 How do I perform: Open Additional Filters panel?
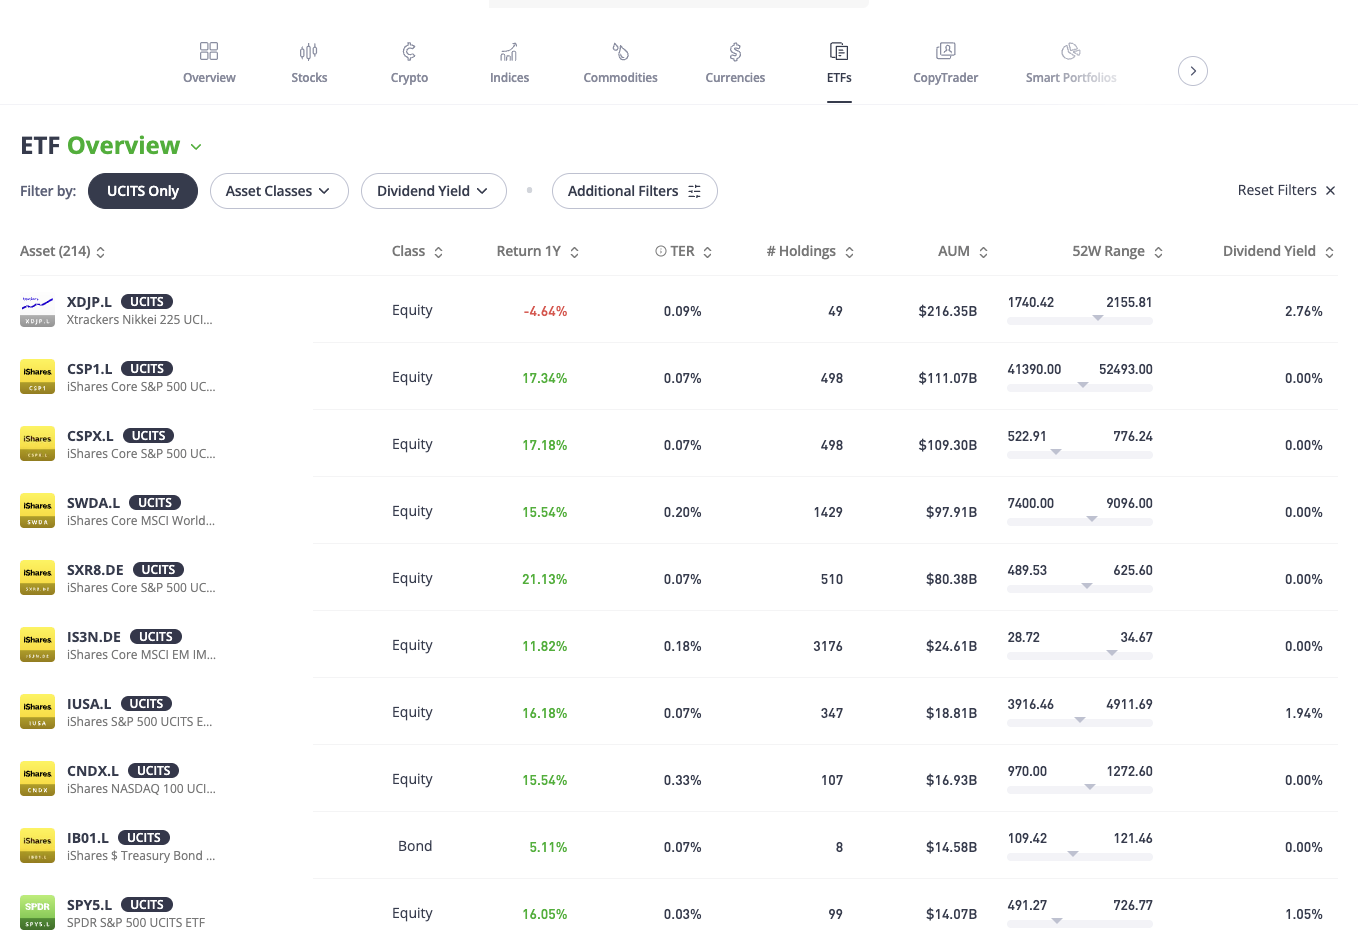pos(634,191)
